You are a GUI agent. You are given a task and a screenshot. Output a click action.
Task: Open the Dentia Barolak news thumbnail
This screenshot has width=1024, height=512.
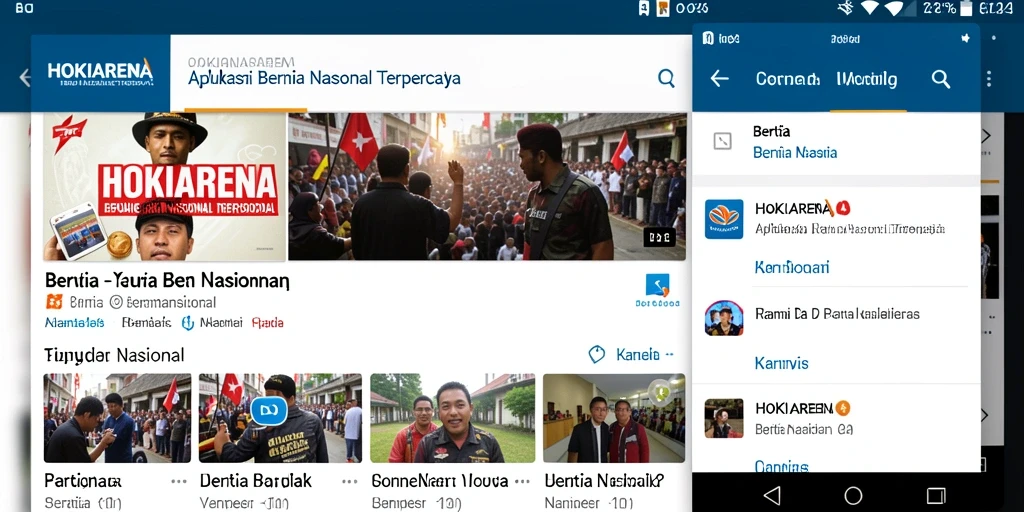click(280, 418)
